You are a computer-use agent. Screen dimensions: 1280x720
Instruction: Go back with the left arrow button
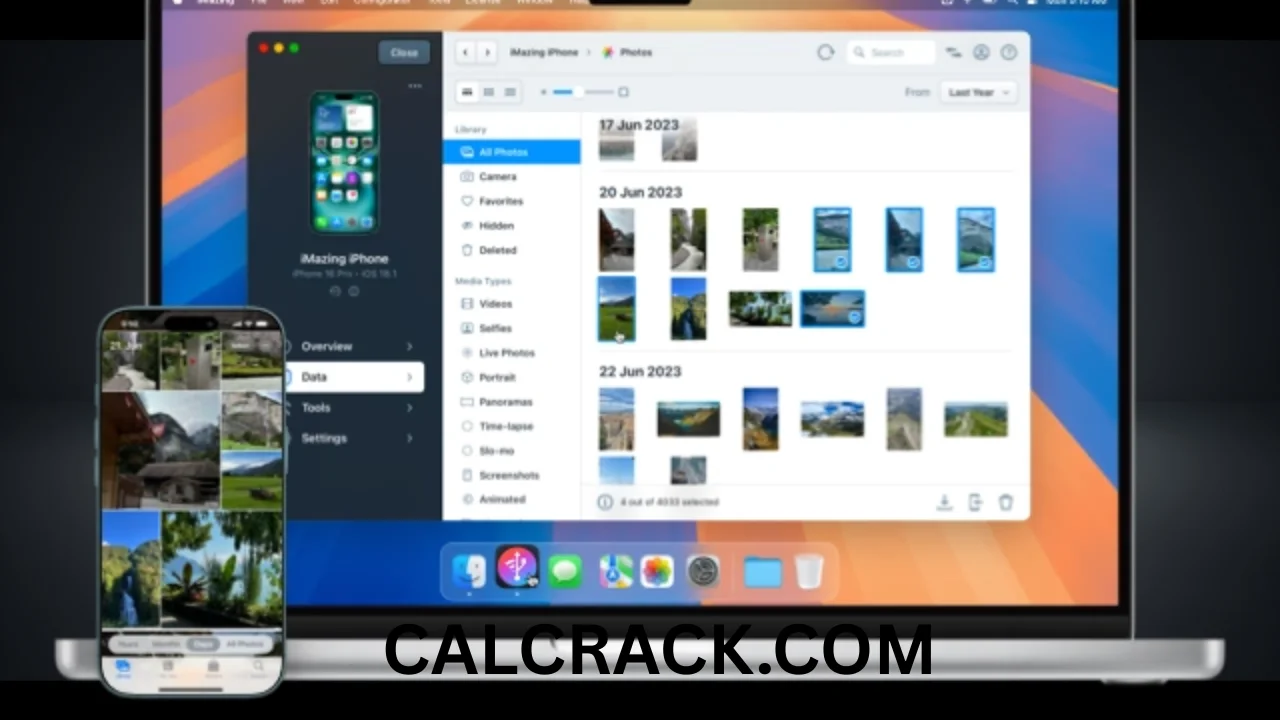[x=467, y=52]
